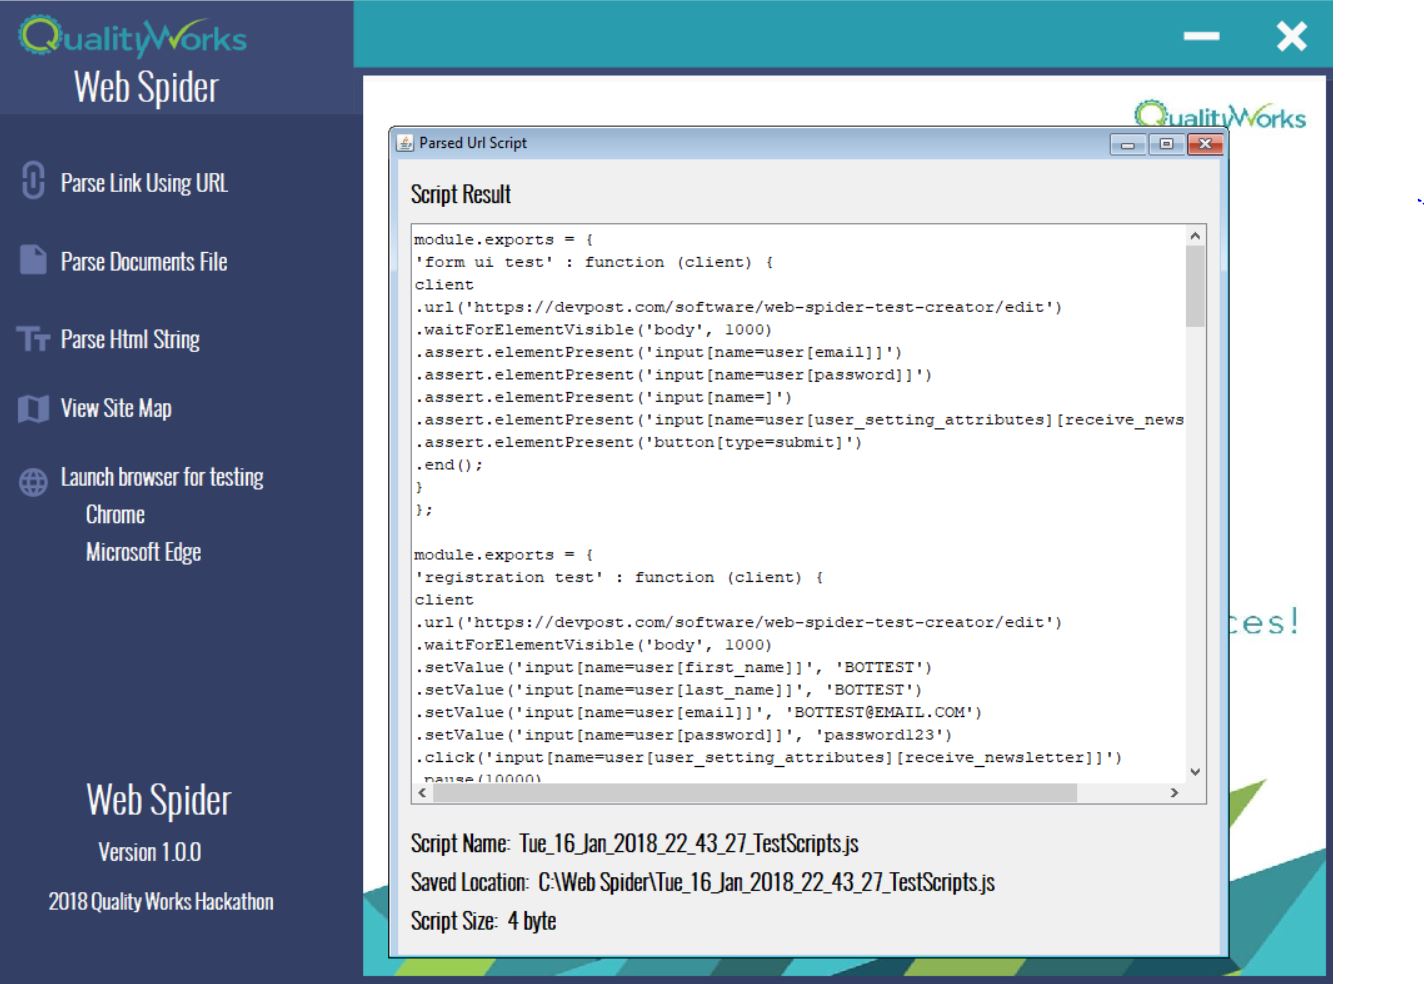Click the Saved Location path C:\Web Spider
Image resolution: width=1424 pixels, height=984 pixels.
(x=766, y=882)
